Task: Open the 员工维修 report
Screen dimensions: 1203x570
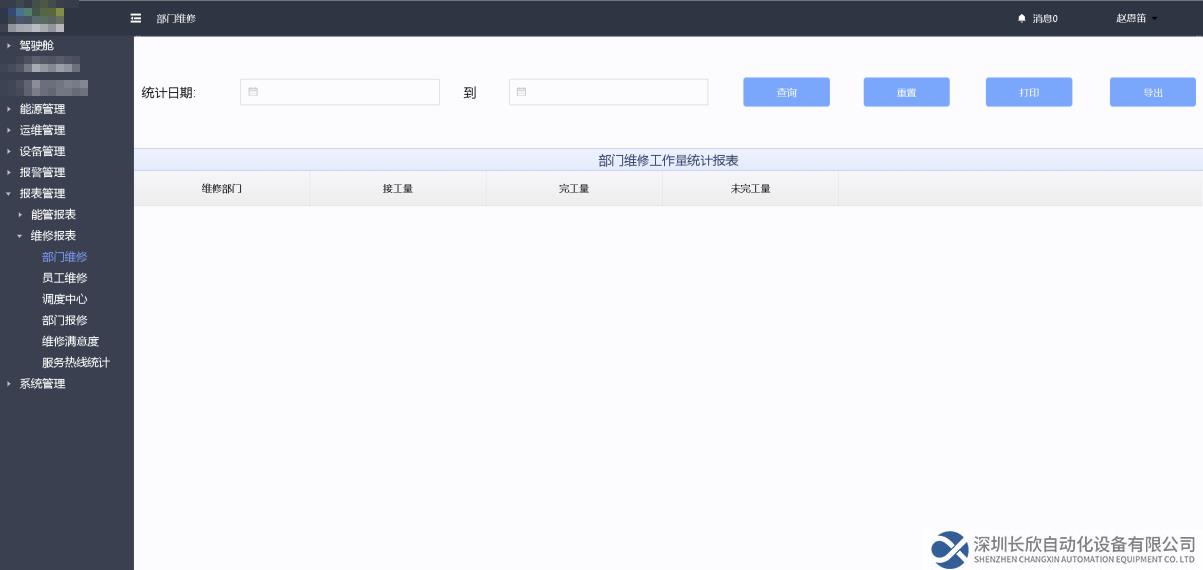Action: tap(64, 278)
